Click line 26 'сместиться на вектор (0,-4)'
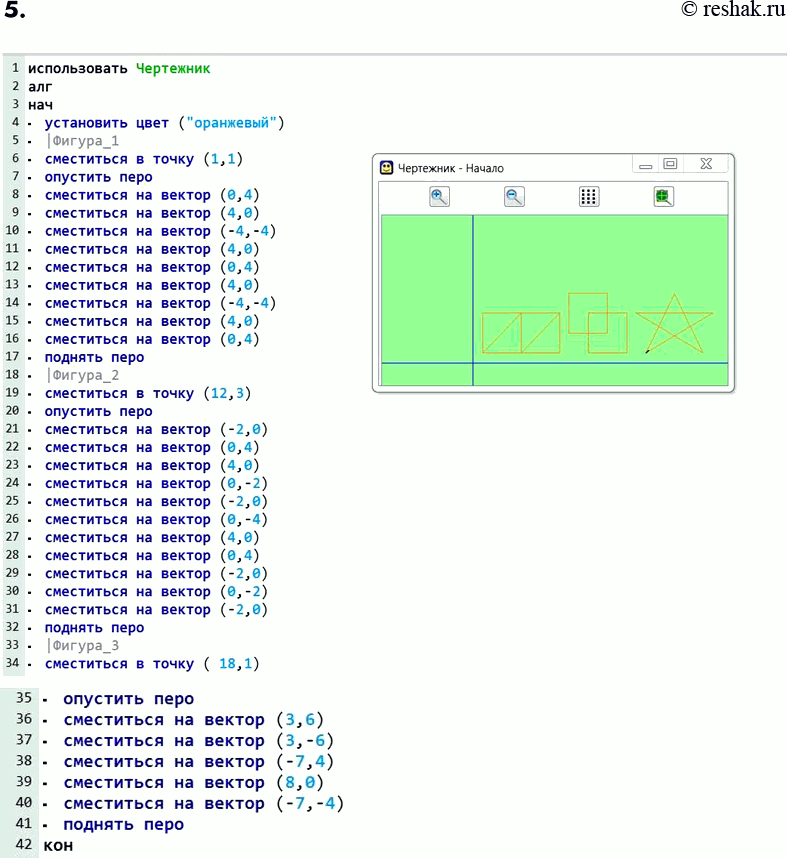This screenshot has width=788, height=858. point(156,519)
